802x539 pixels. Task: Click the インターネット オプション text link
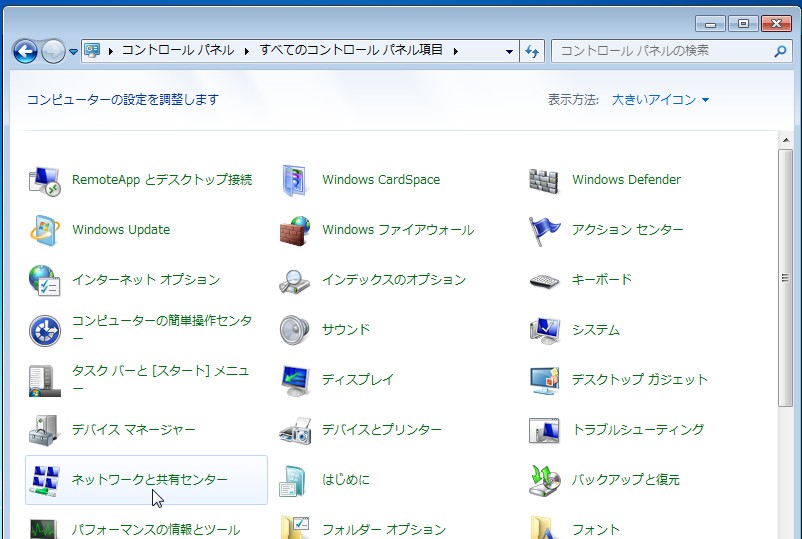[146, 279]
